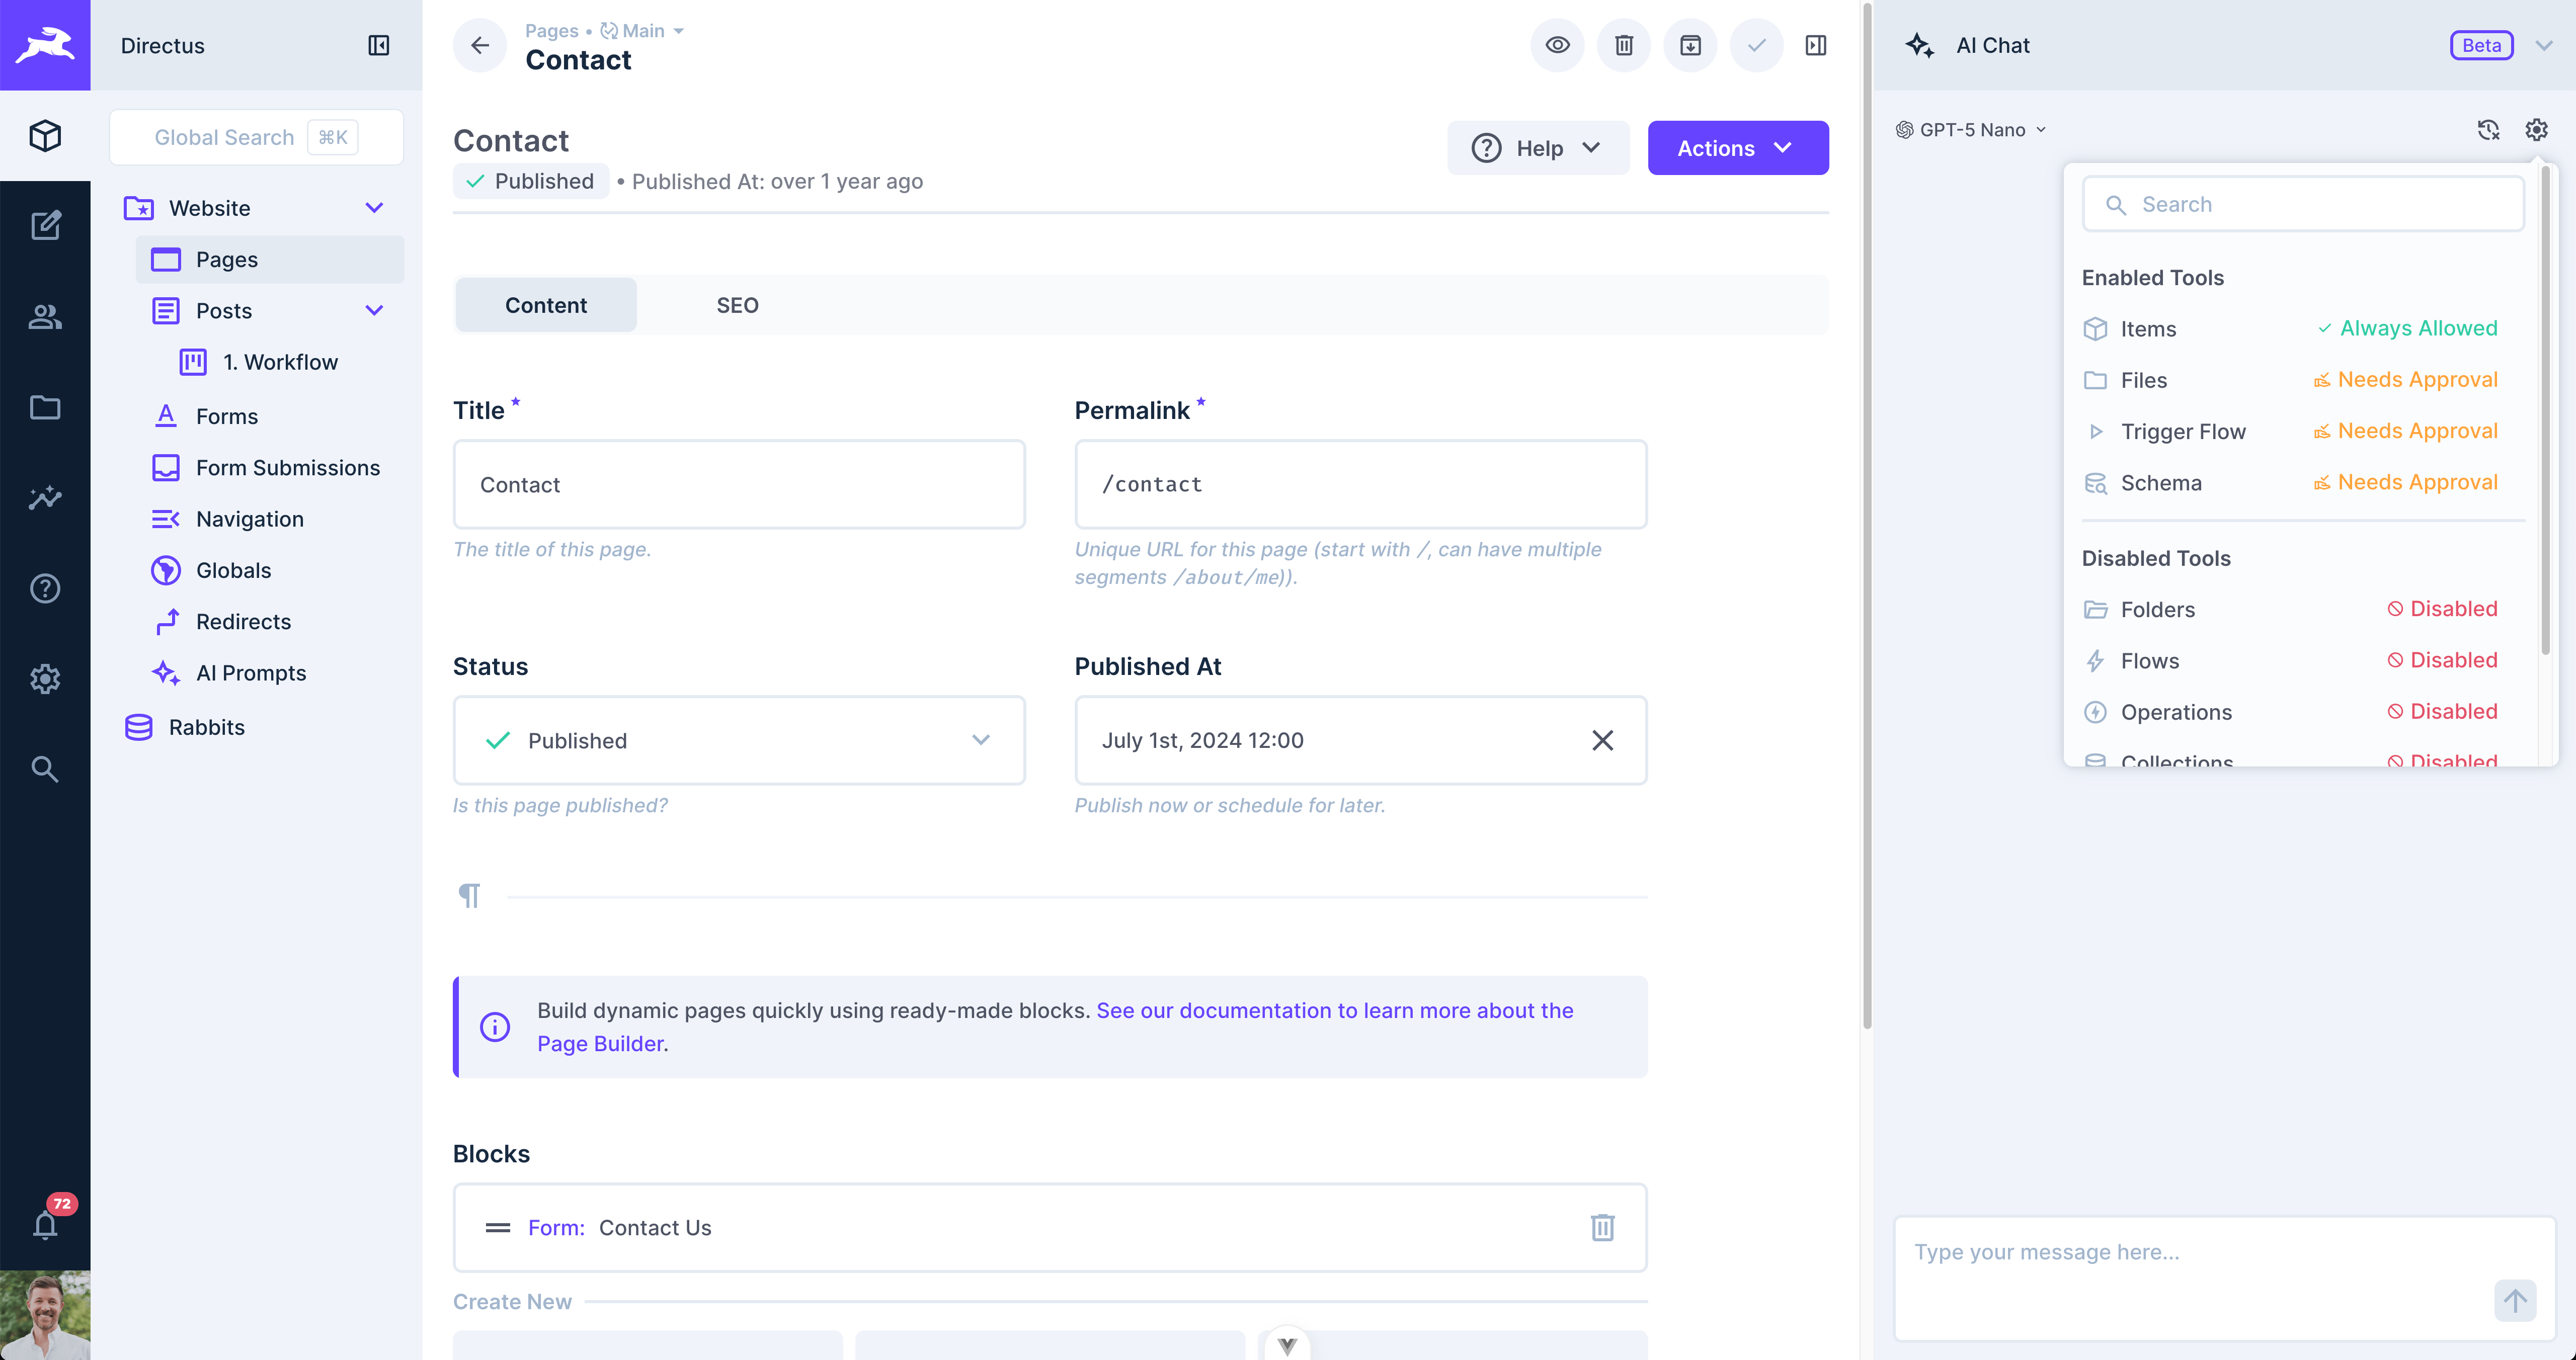
Task: Open AI Chat tool settings gear
Action: (x=2537, y=130)
